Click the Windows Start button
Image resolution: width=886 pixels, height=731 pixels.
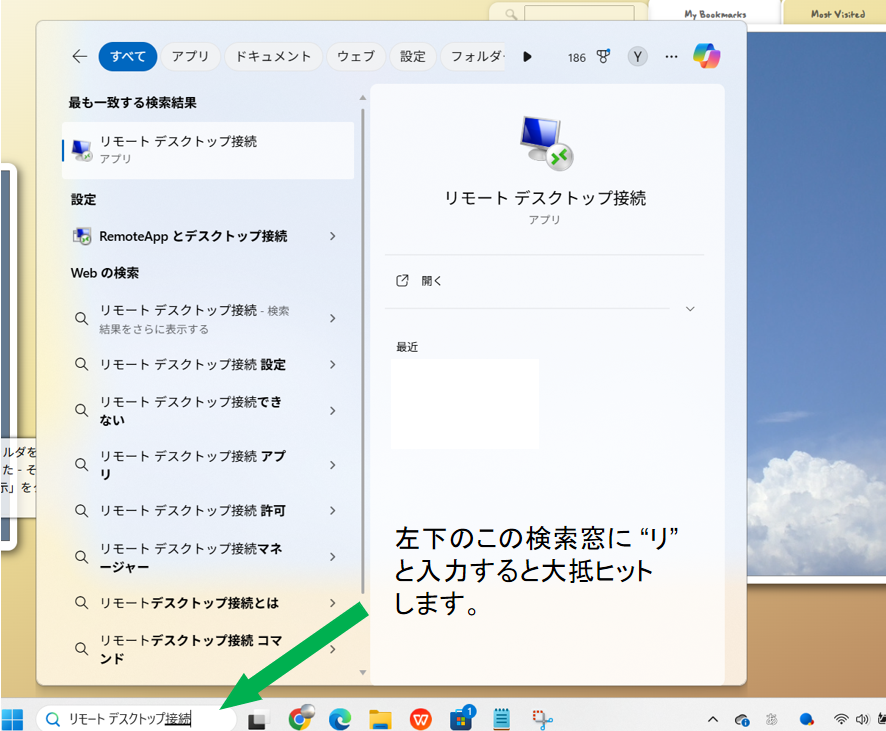[x=14, y=718]
